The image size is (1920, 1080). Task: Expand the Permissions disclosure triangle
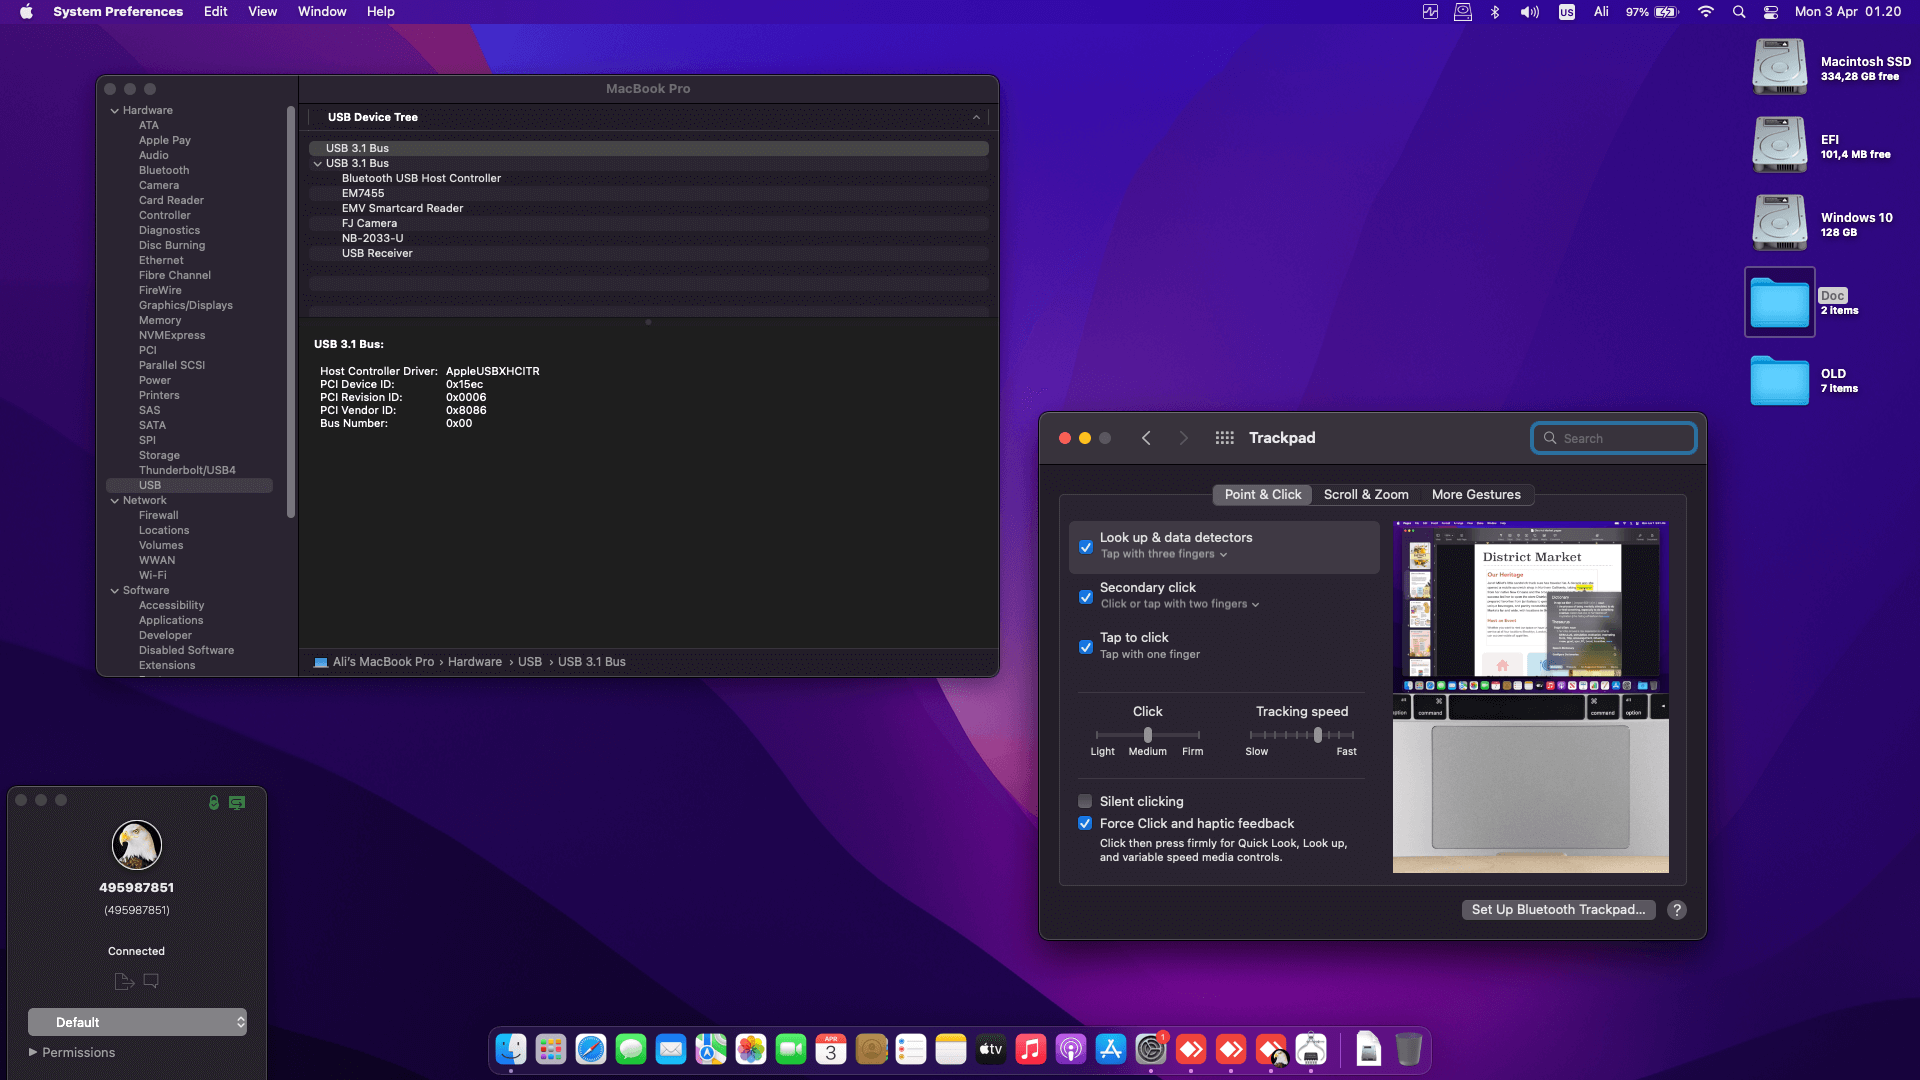pos(33,1052)
